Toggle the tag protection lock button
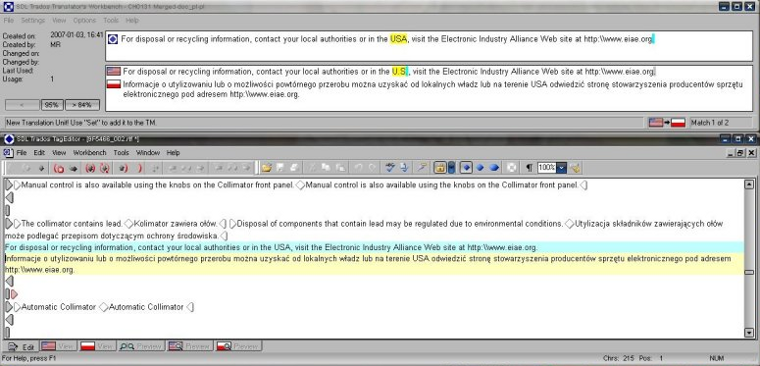760x366 pixels. click(440, 168)
